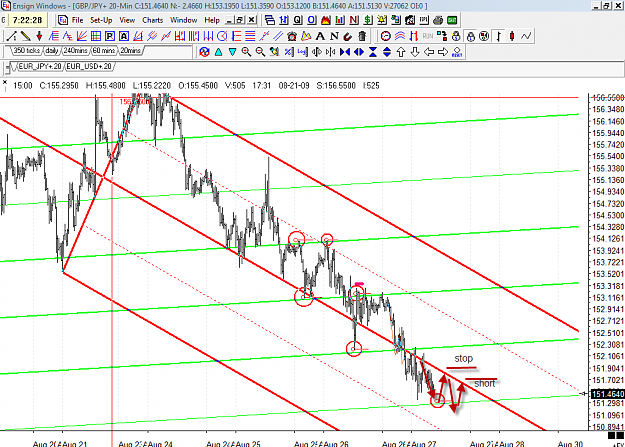Screen dimensions: 625x447
Task: Click the printer icon
Action: pos(438,20)
